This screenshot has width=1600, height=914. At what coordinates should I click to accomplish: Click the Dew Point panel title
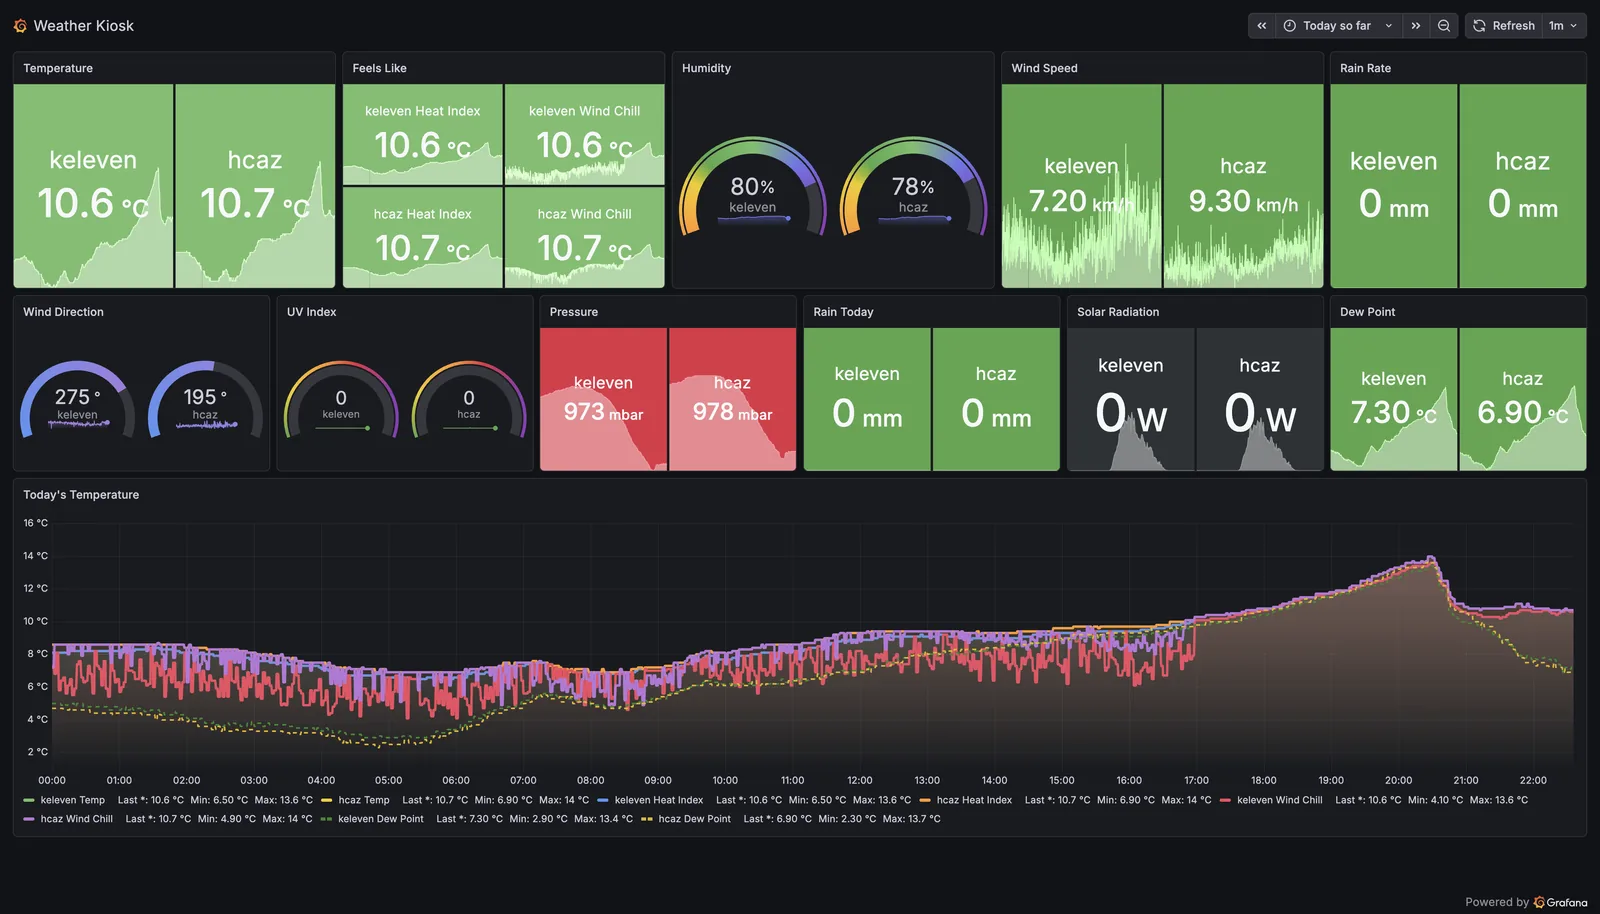tap(1367, 312)
